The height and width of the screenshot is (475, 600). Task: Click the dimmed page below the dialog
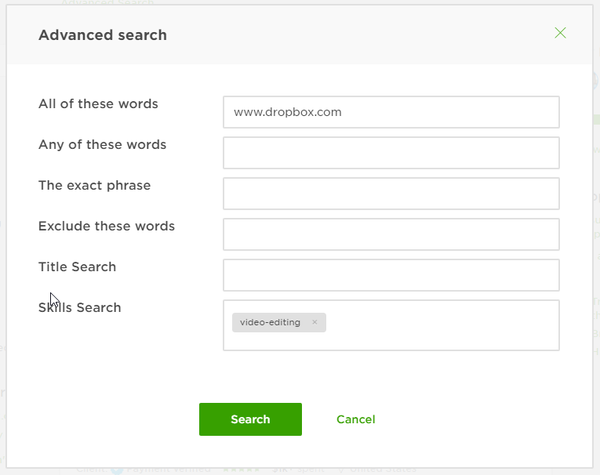300,470
